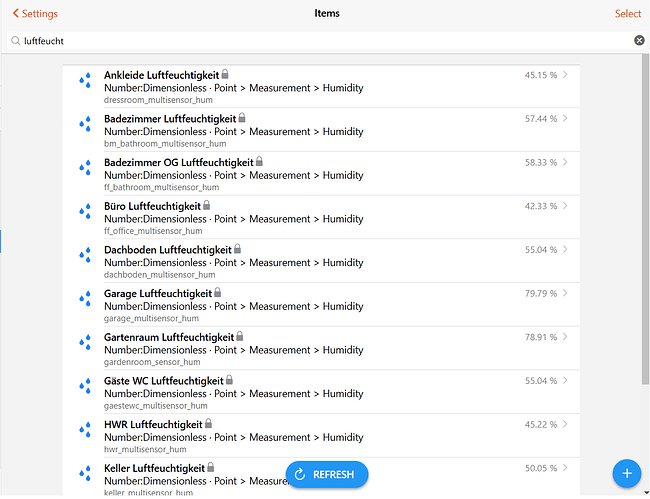This screenshot has height=499, width=650.
Task: Click the humidity drops icon for Ankleide Luftfeuchtigkeit
Action: [85, 81]
